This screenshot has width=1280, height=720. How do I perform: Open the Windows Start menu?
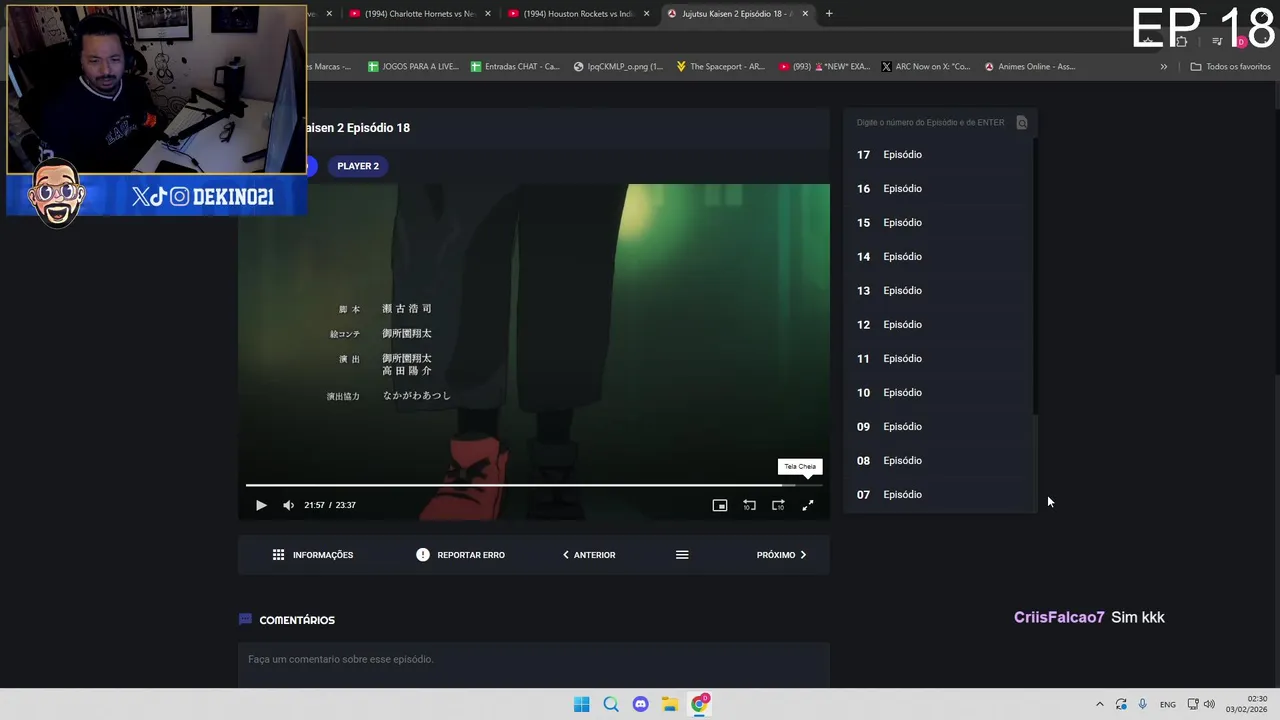tap(581, 704)
